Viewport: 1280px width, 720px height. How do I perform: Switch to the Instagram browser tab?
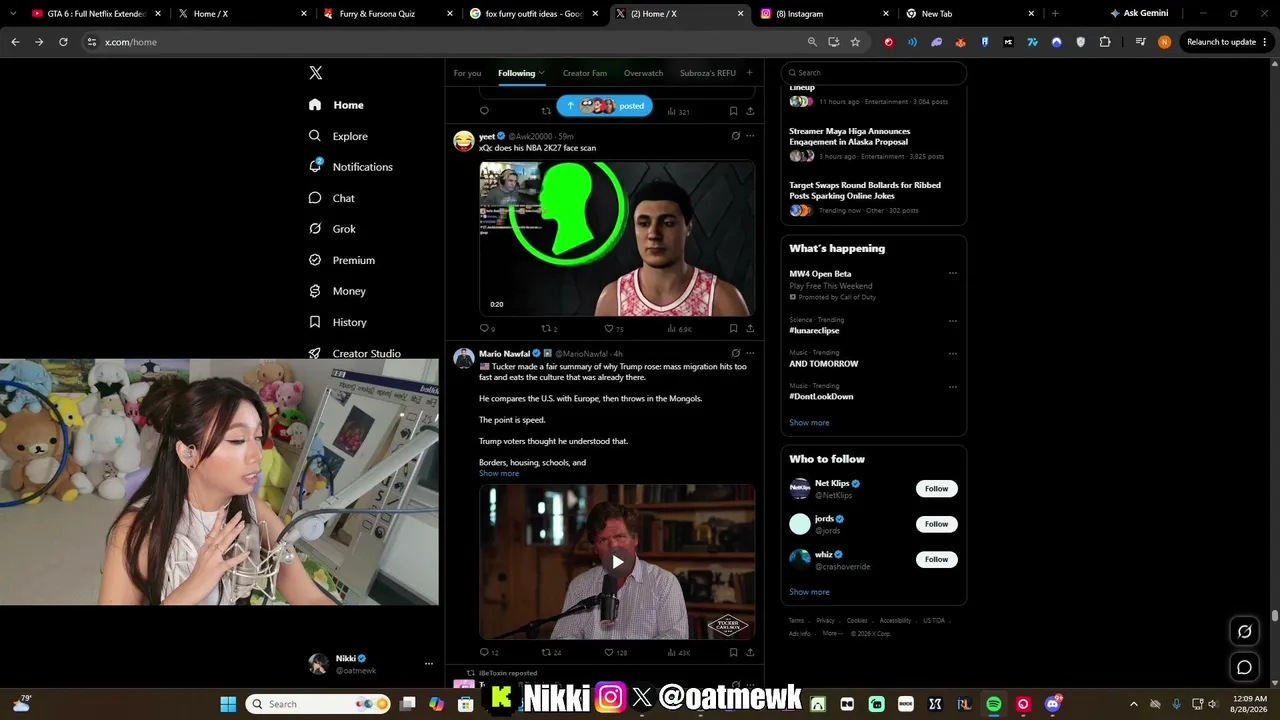point(825,14)
